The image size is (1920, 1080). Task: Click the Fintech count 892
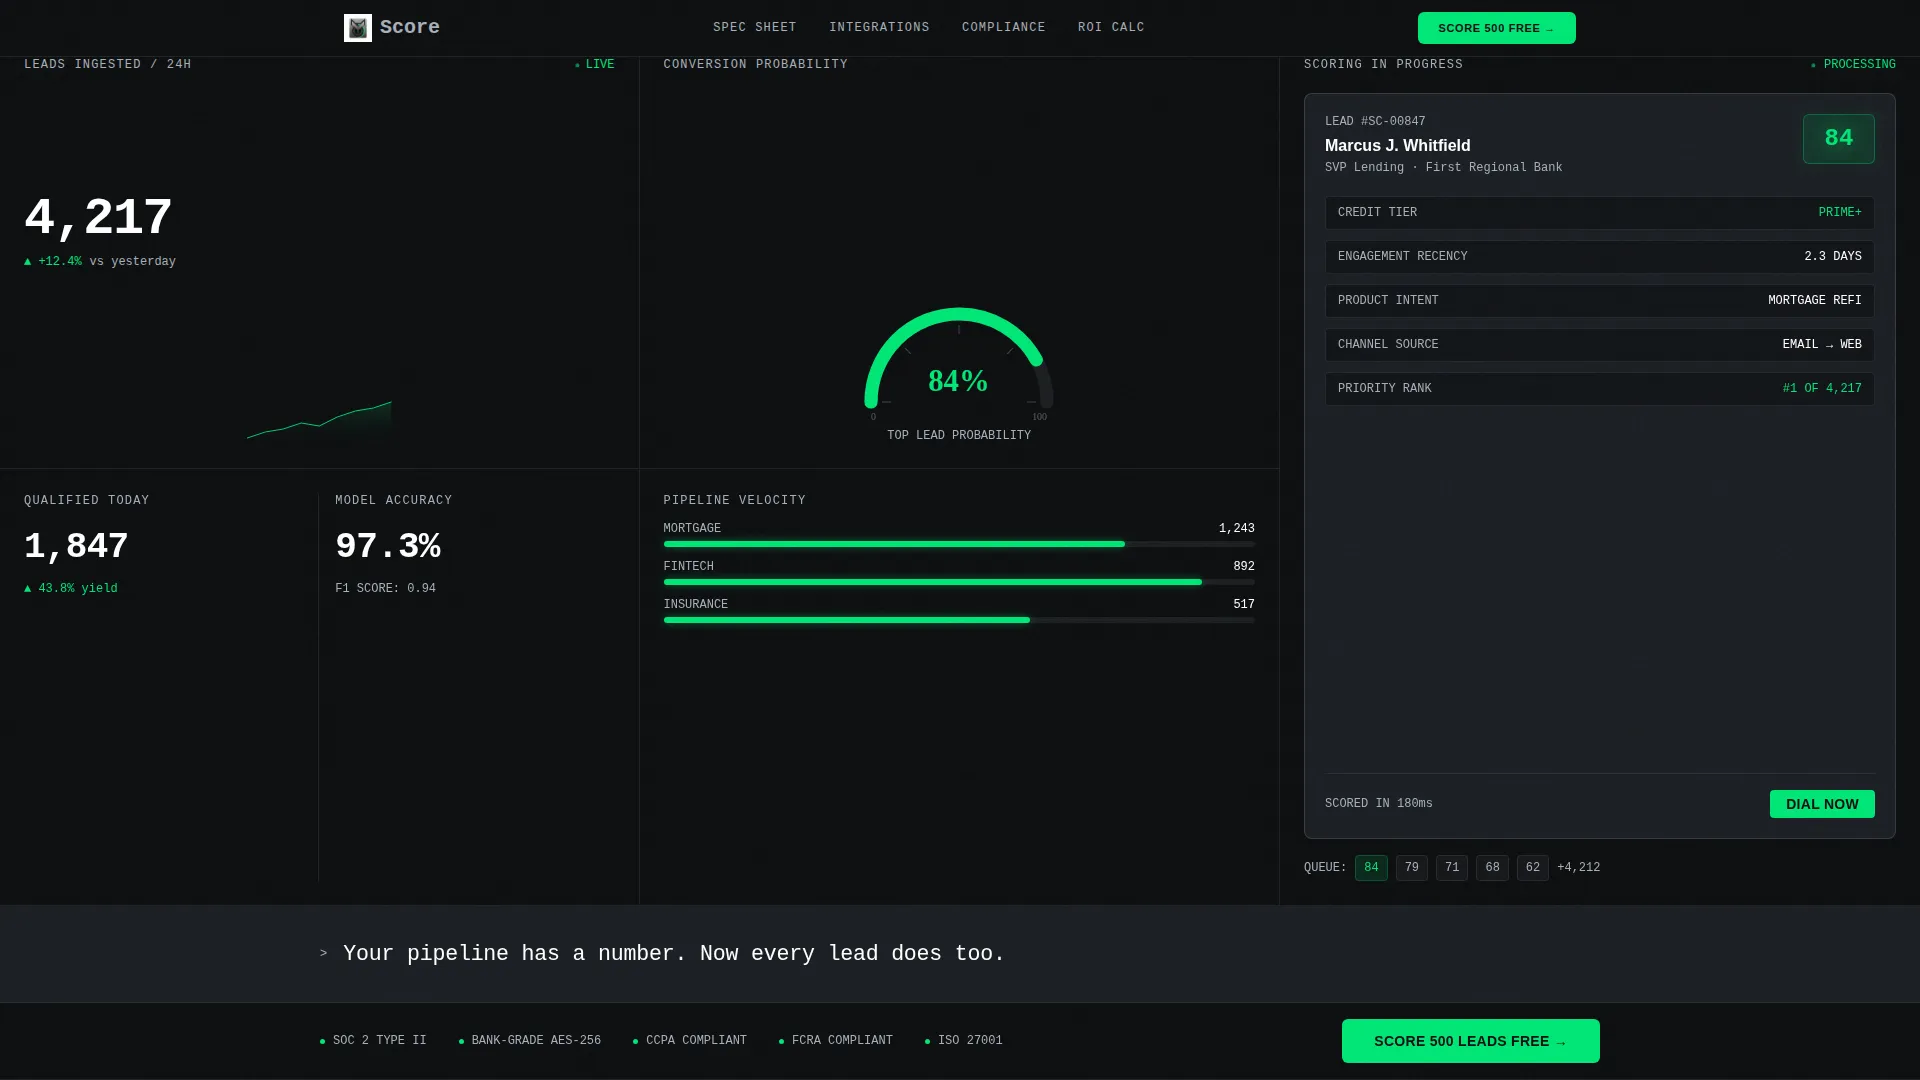(x=1244, y=567)
